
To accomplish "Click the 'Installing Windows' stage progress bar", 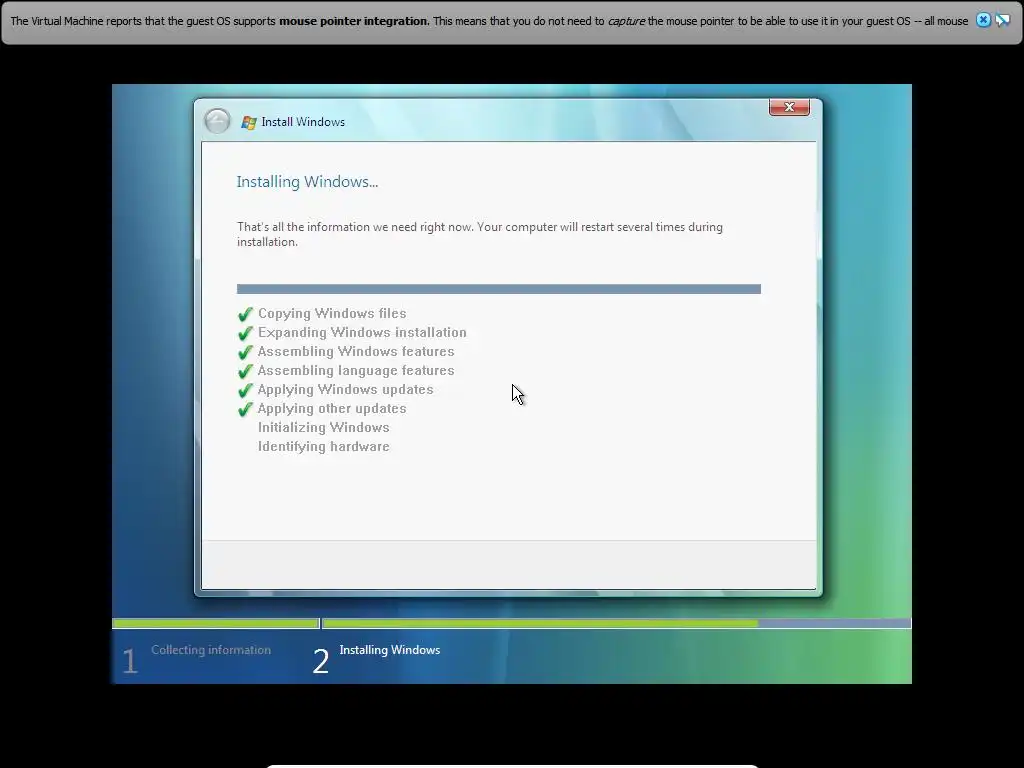I will (x=616, y=624).
